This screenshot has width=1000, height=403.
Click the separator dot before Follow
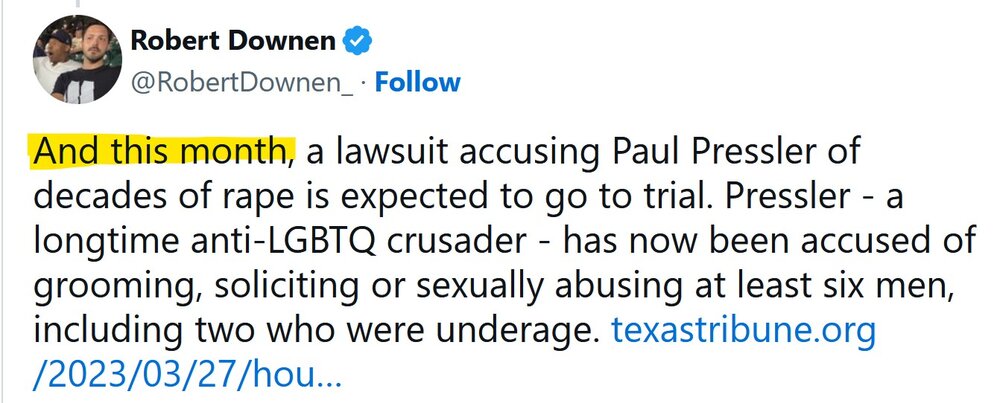[362, 82]
